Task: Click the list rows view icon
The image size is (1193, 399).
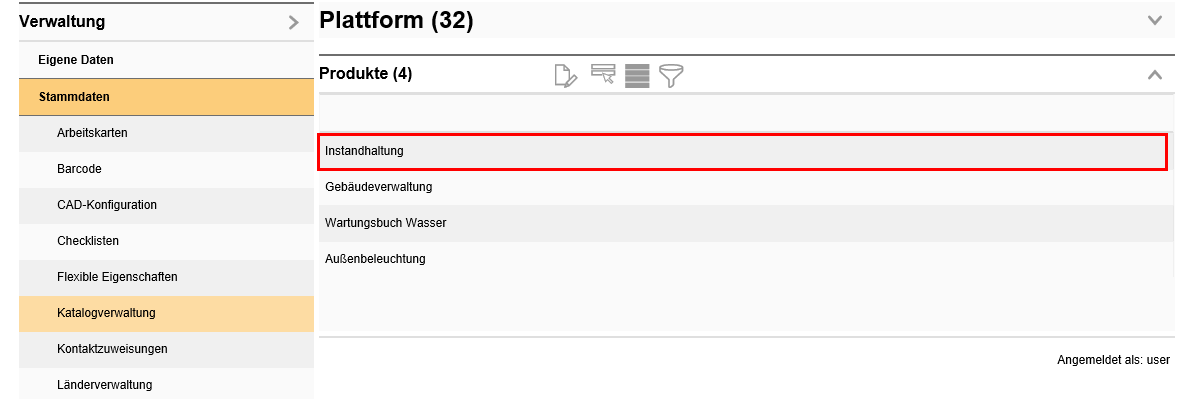Action: [637, 76]
